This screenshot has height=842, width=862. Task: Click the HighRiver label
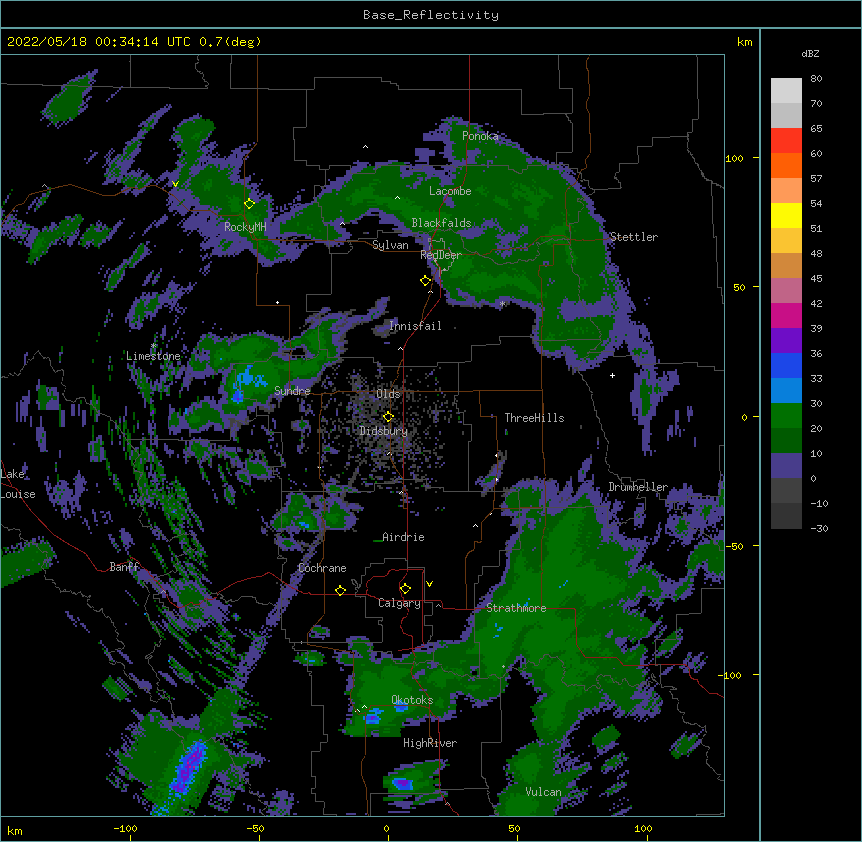430,743
